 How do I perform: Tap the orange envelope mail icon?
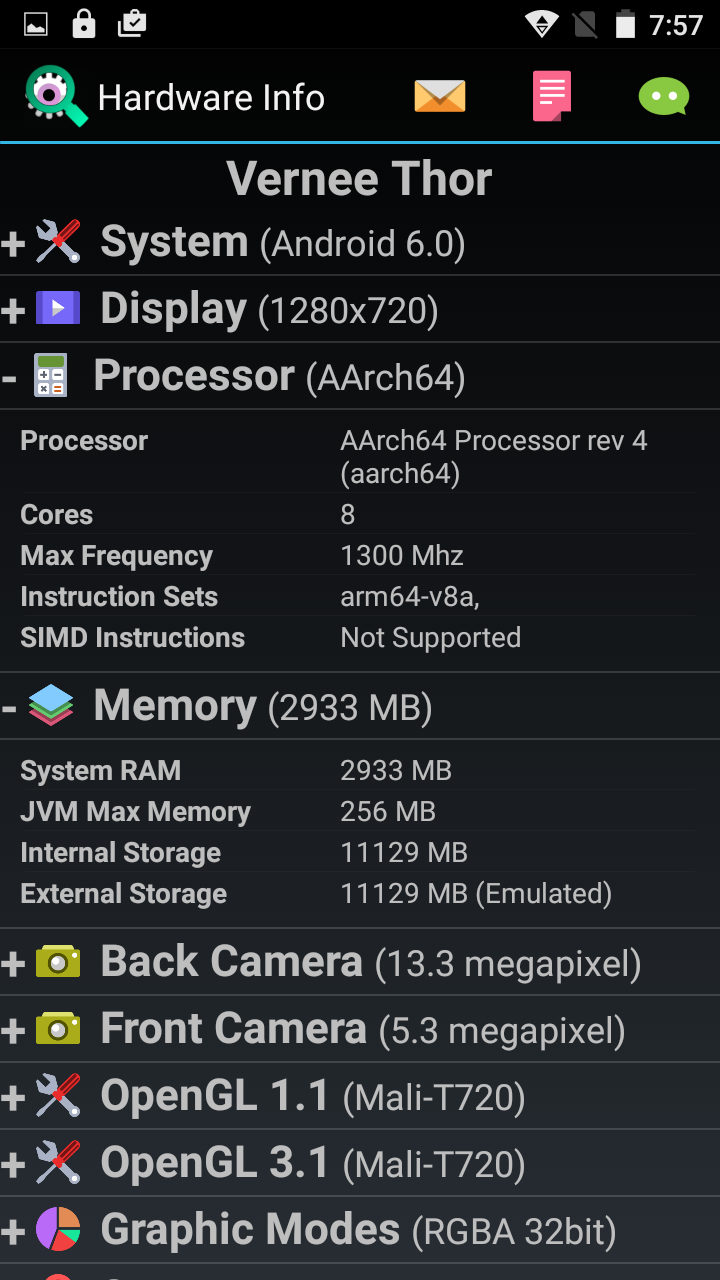440,96
